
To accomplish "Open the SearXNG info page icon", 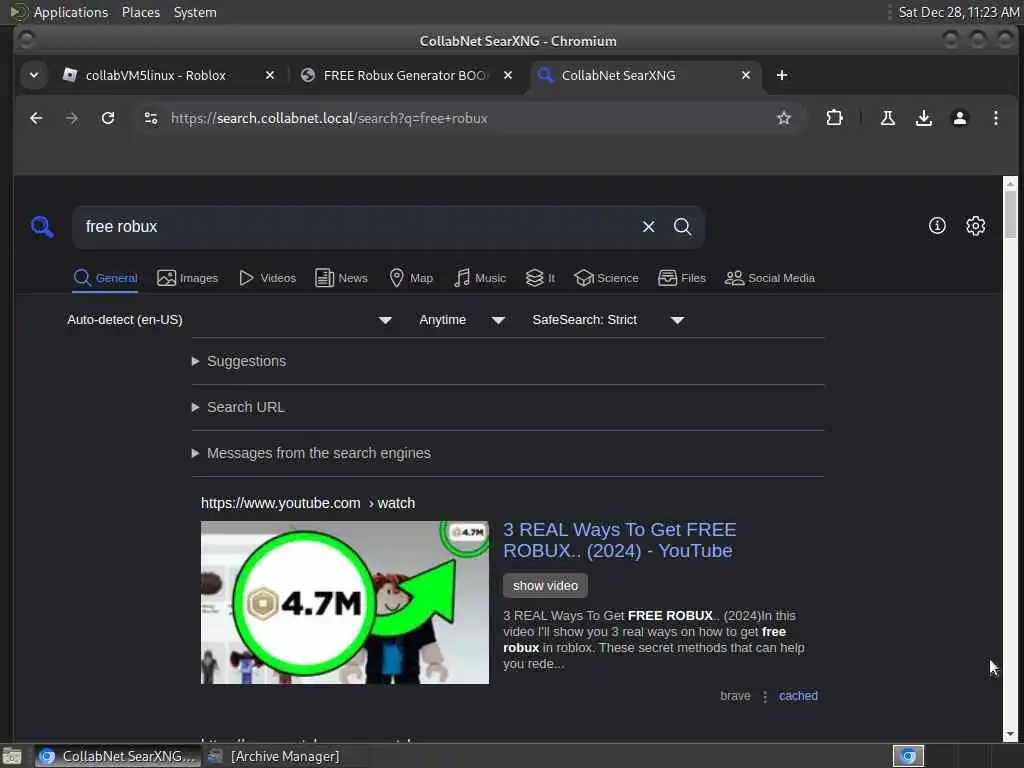I will click(937, 226).
